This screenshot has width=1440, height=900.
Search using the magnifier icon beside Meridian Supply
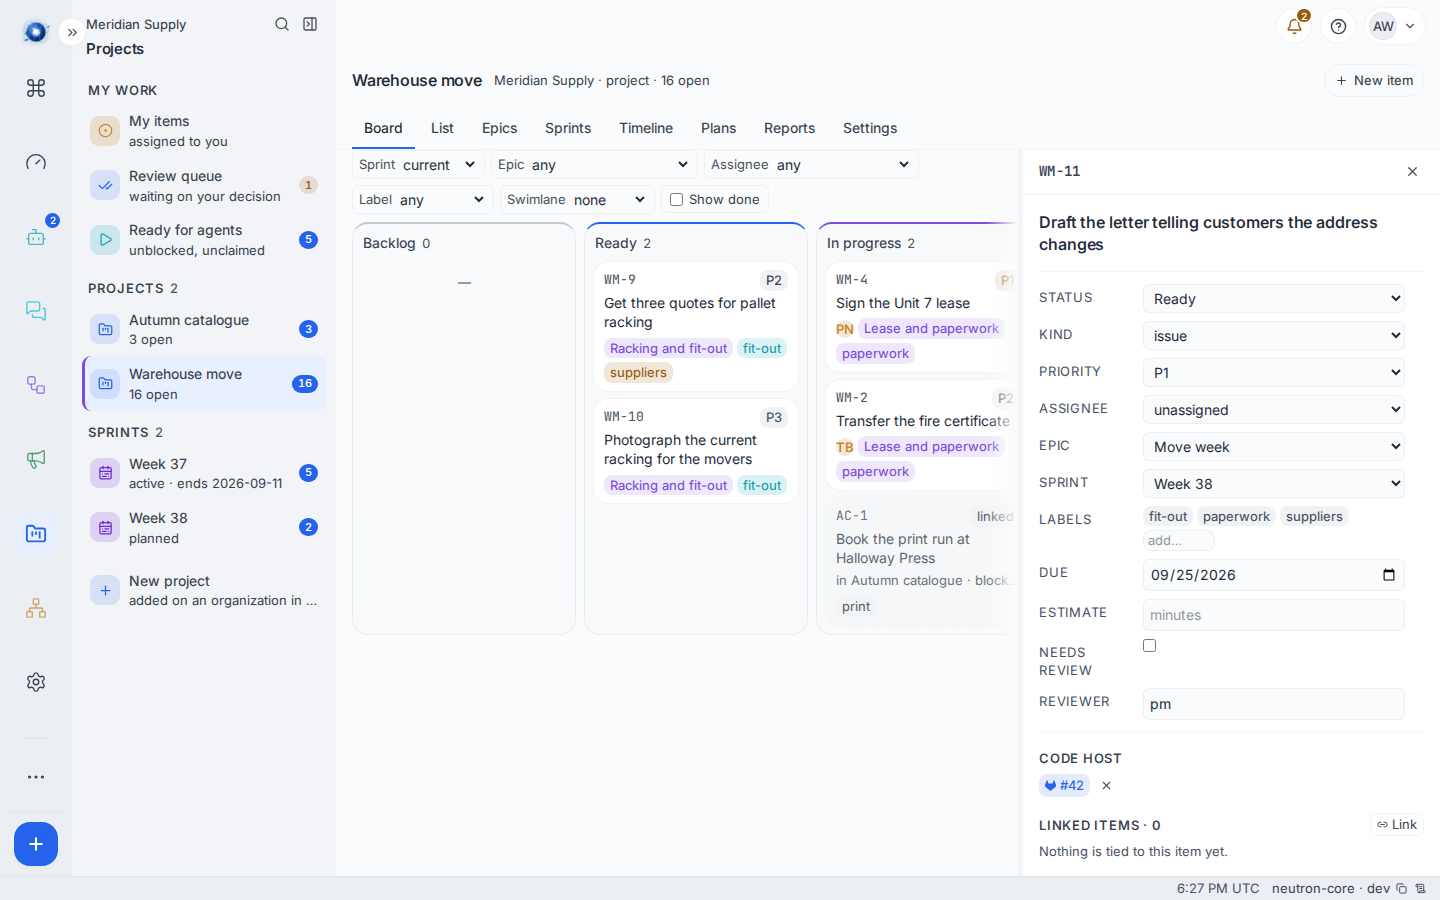pos(282,24)
